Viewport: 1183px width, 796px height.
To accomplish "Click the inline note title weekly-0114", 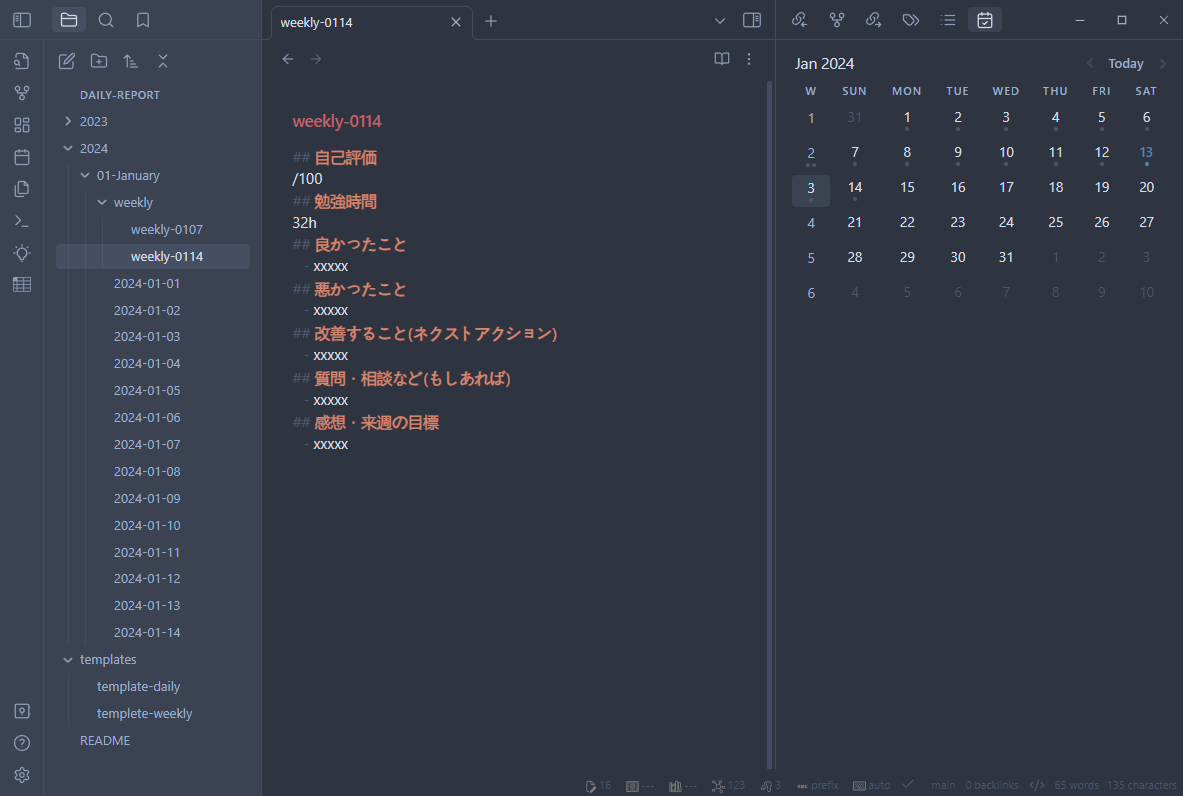I will click(x=336, y=121).
